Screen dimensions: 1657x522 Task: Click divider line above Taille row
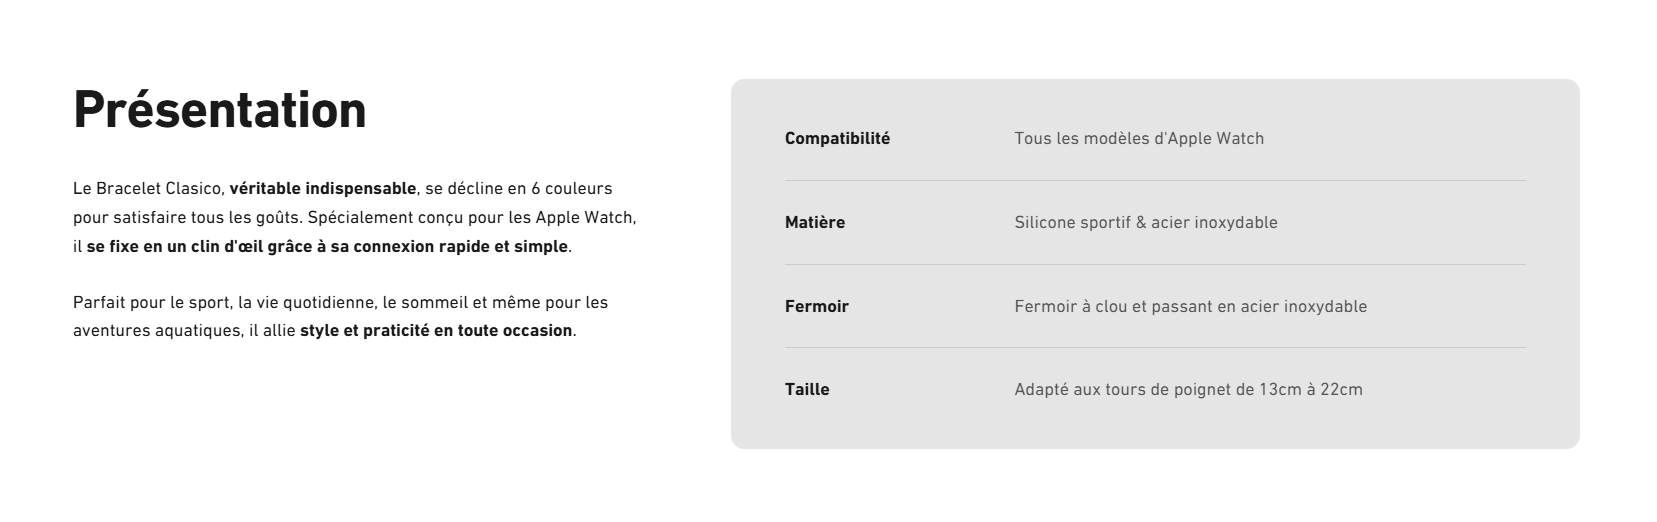[1155, 347]
